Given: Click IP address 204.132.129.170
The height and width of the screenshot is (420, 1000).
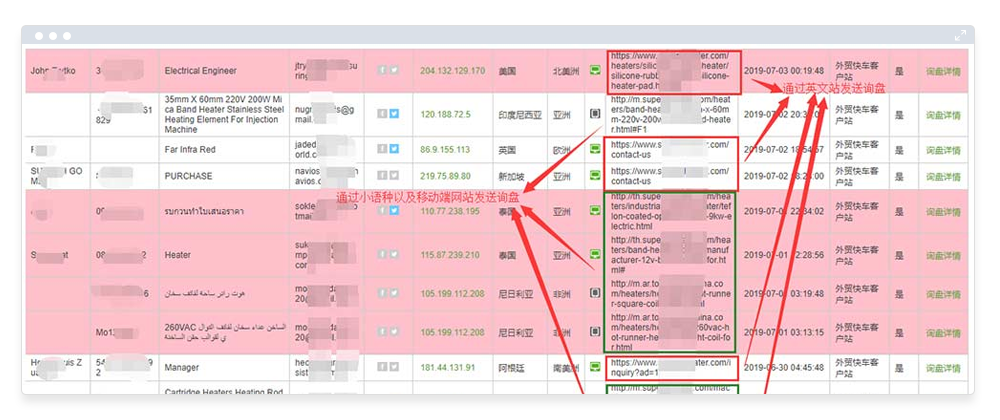Looking at the screenshot, I should (x=452, y=72).
